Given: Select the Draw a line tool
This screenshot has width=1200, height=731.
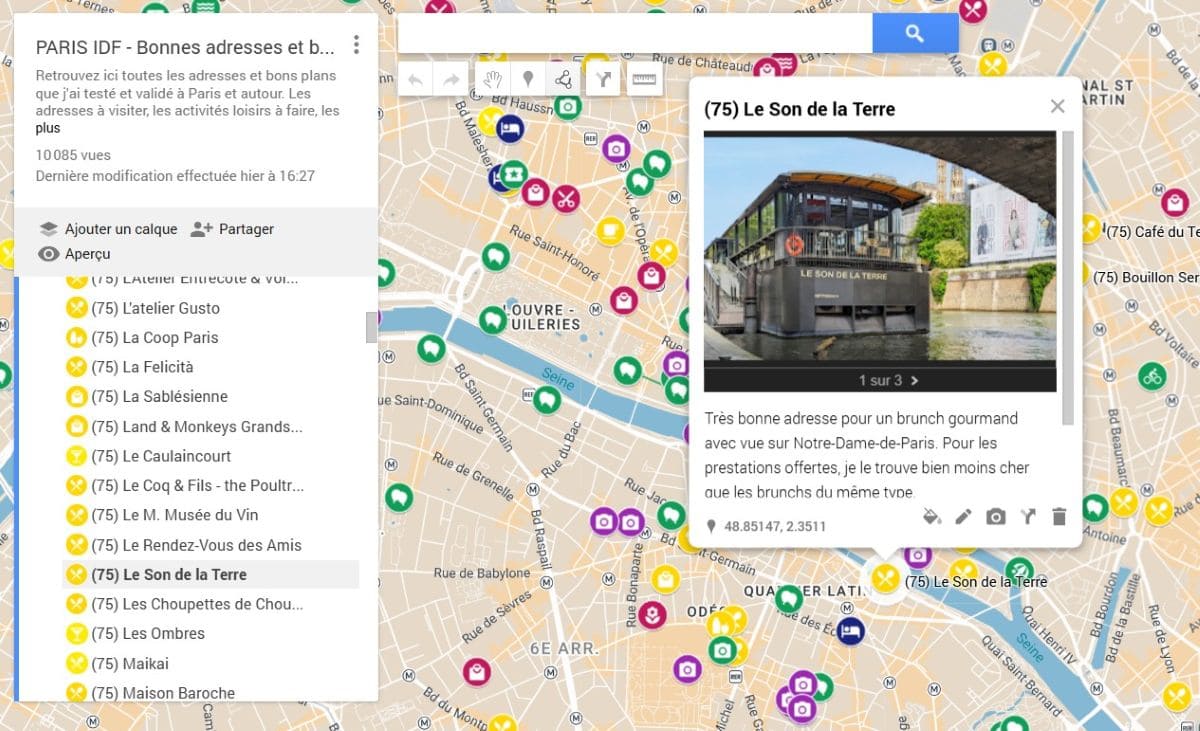Looking at the screenshot, I should pyautogui.click(x=561, y=78).
